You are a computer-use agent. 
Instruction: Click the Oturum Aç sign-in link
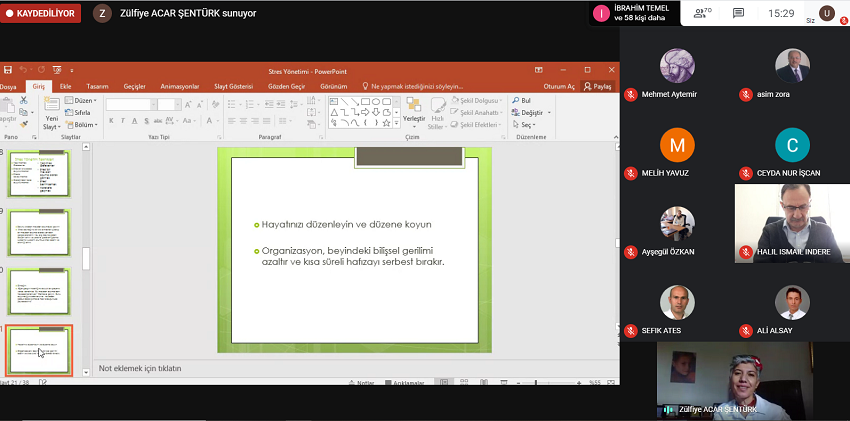point(557,87)
